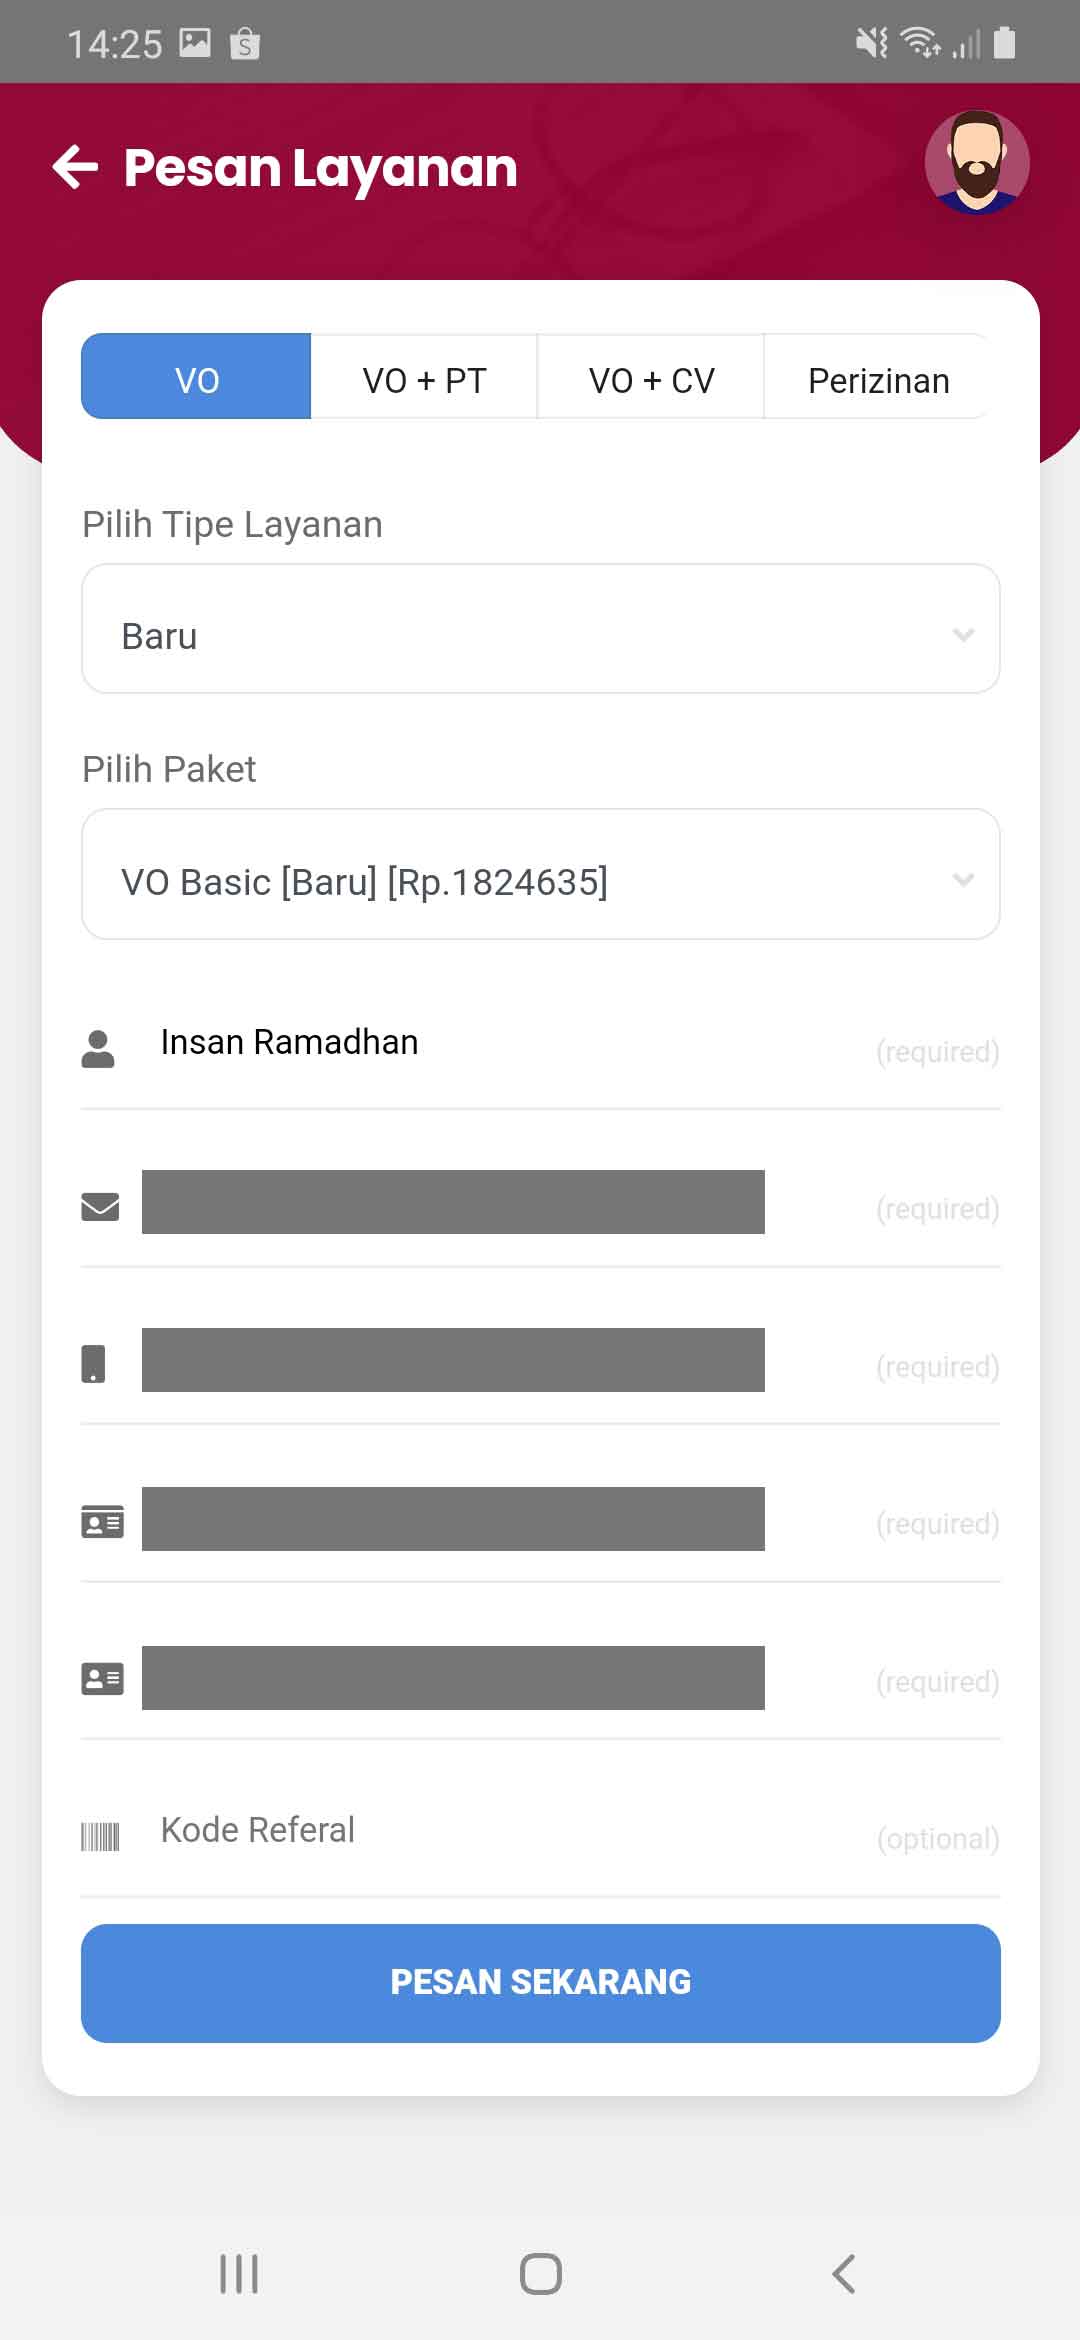The width and height of the screenshot is (1080, 2340).
Task: Tap the back arrow beside Pesan Layanan
Action: (x=76, y=167)
